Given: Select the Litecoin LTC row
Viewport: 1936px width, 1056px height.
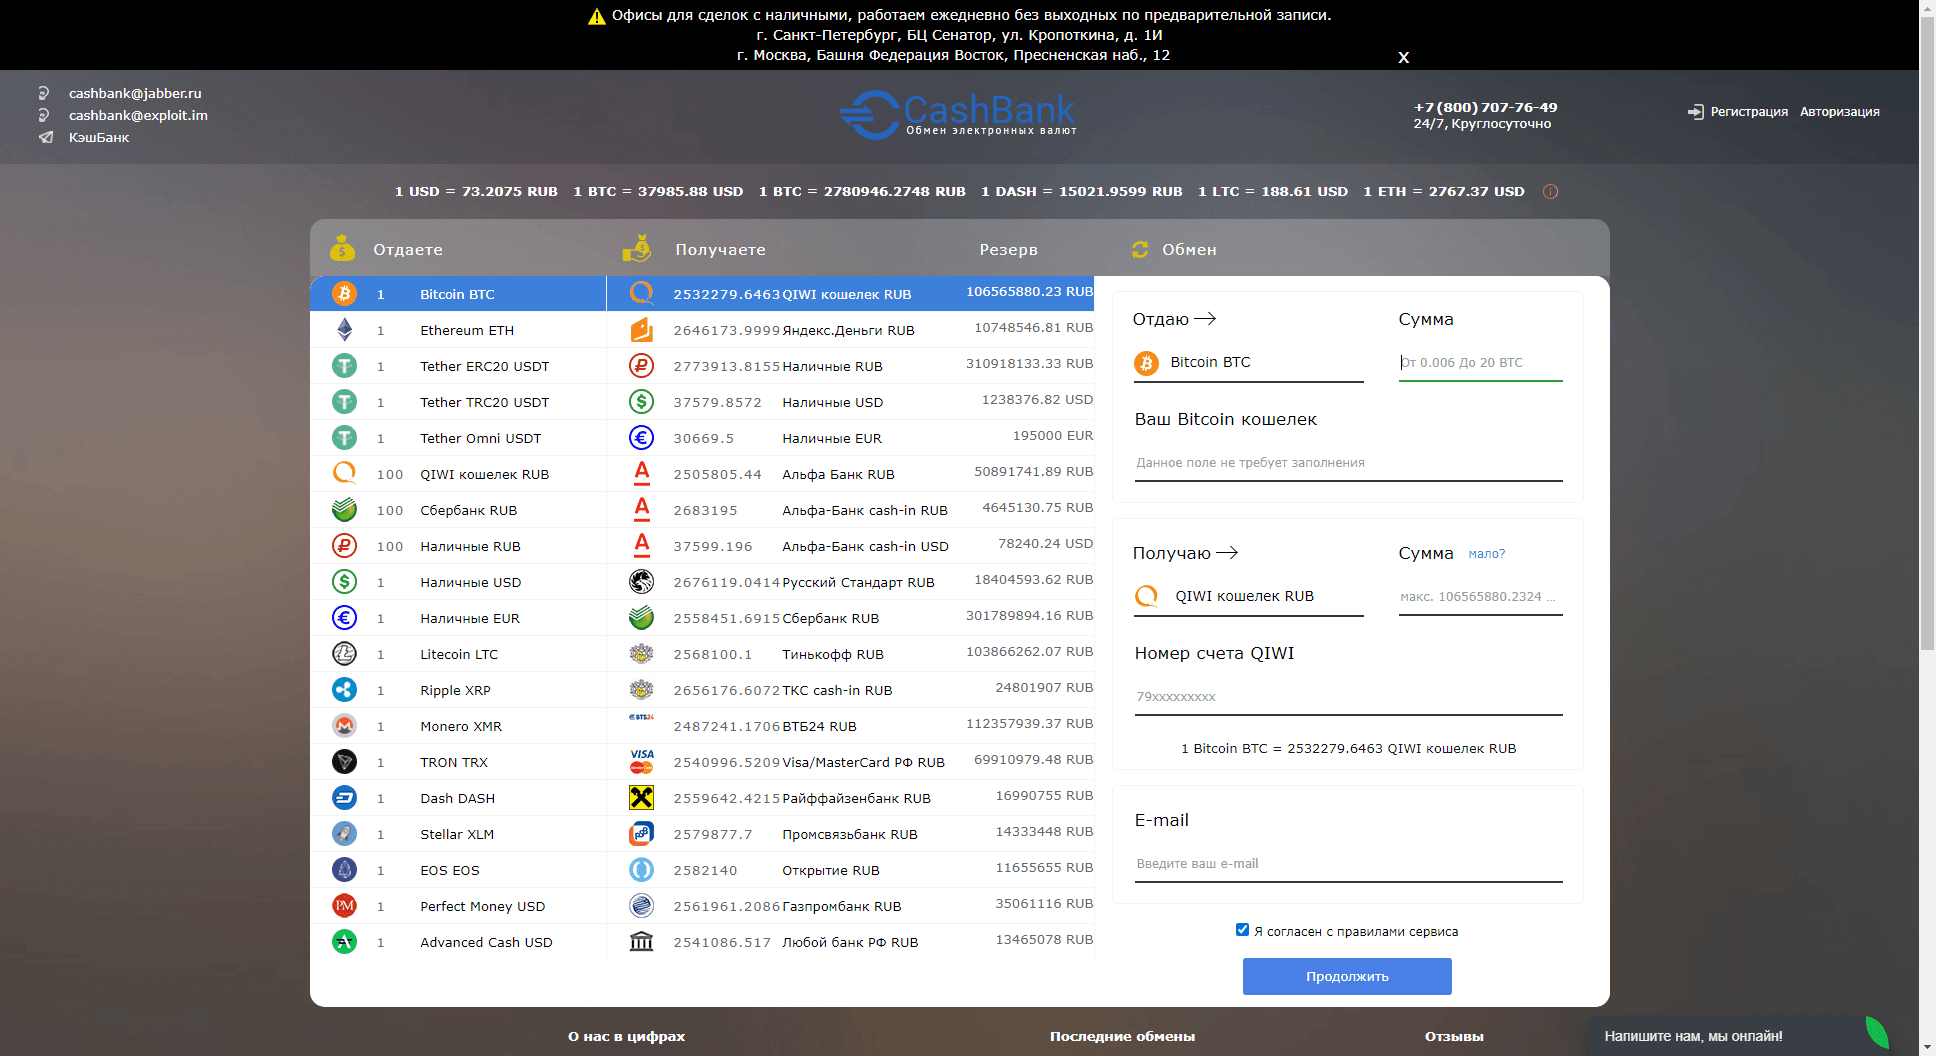Looking at the screenshot, I should pyautogui.click(x=458, y=654).
